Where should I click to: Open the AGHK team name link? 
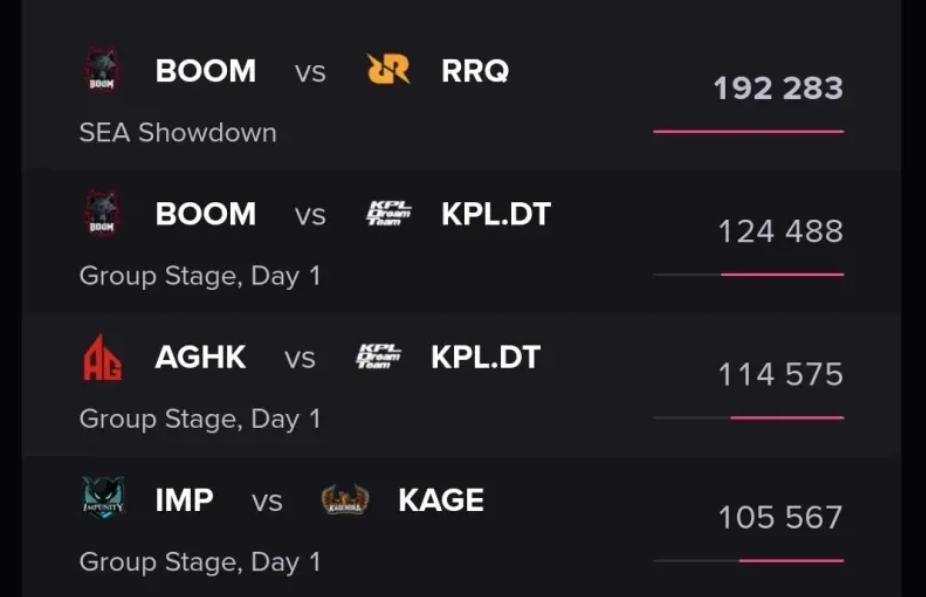200,357
